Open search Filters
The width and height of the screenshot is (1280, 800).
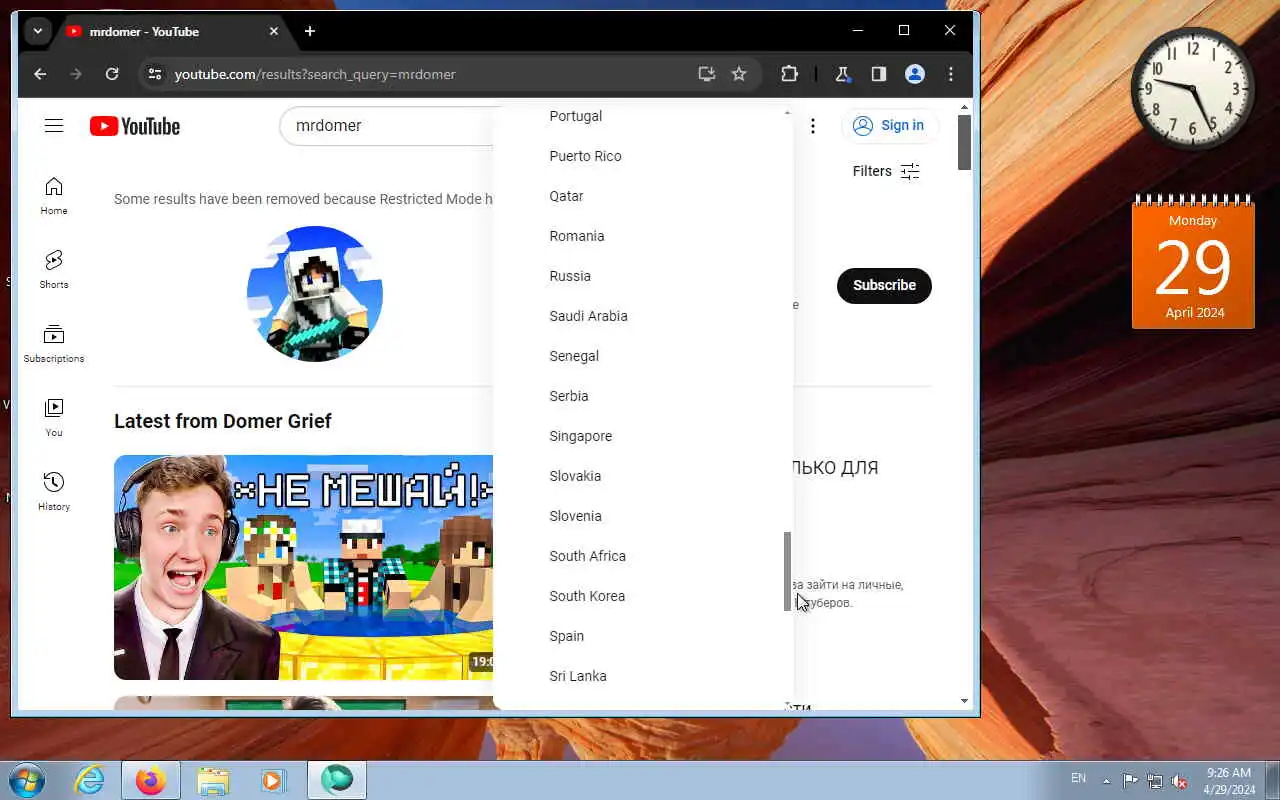886,171
